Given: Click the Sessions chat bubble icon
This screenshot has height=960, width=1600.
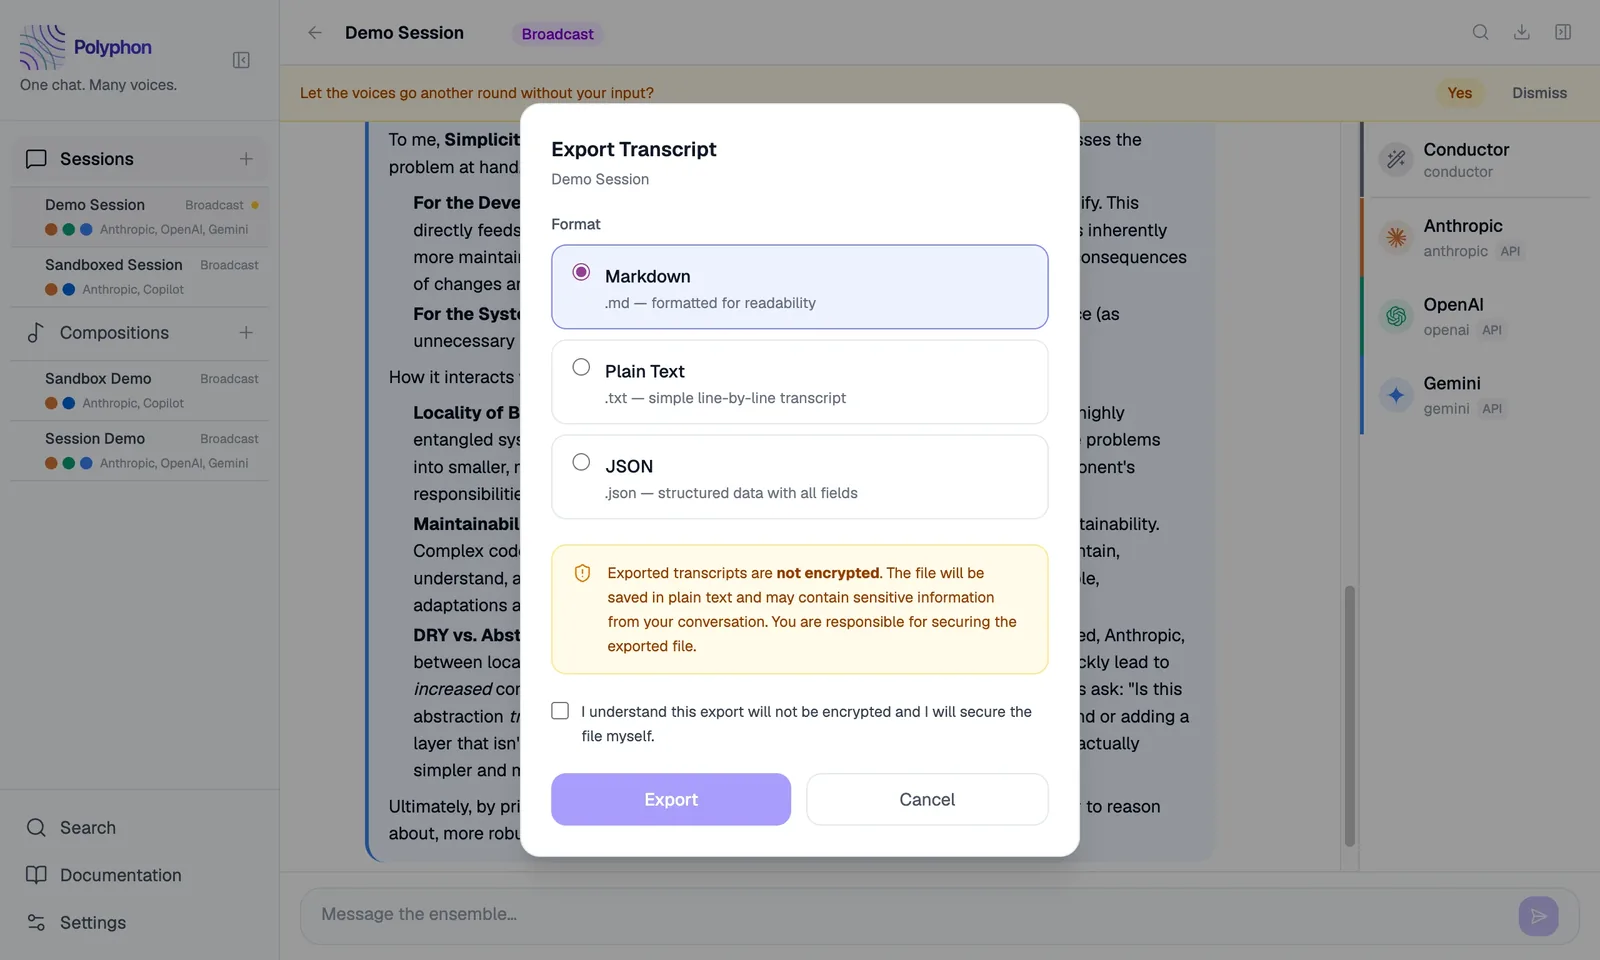Looking at the screenshot, I should 36,158.
